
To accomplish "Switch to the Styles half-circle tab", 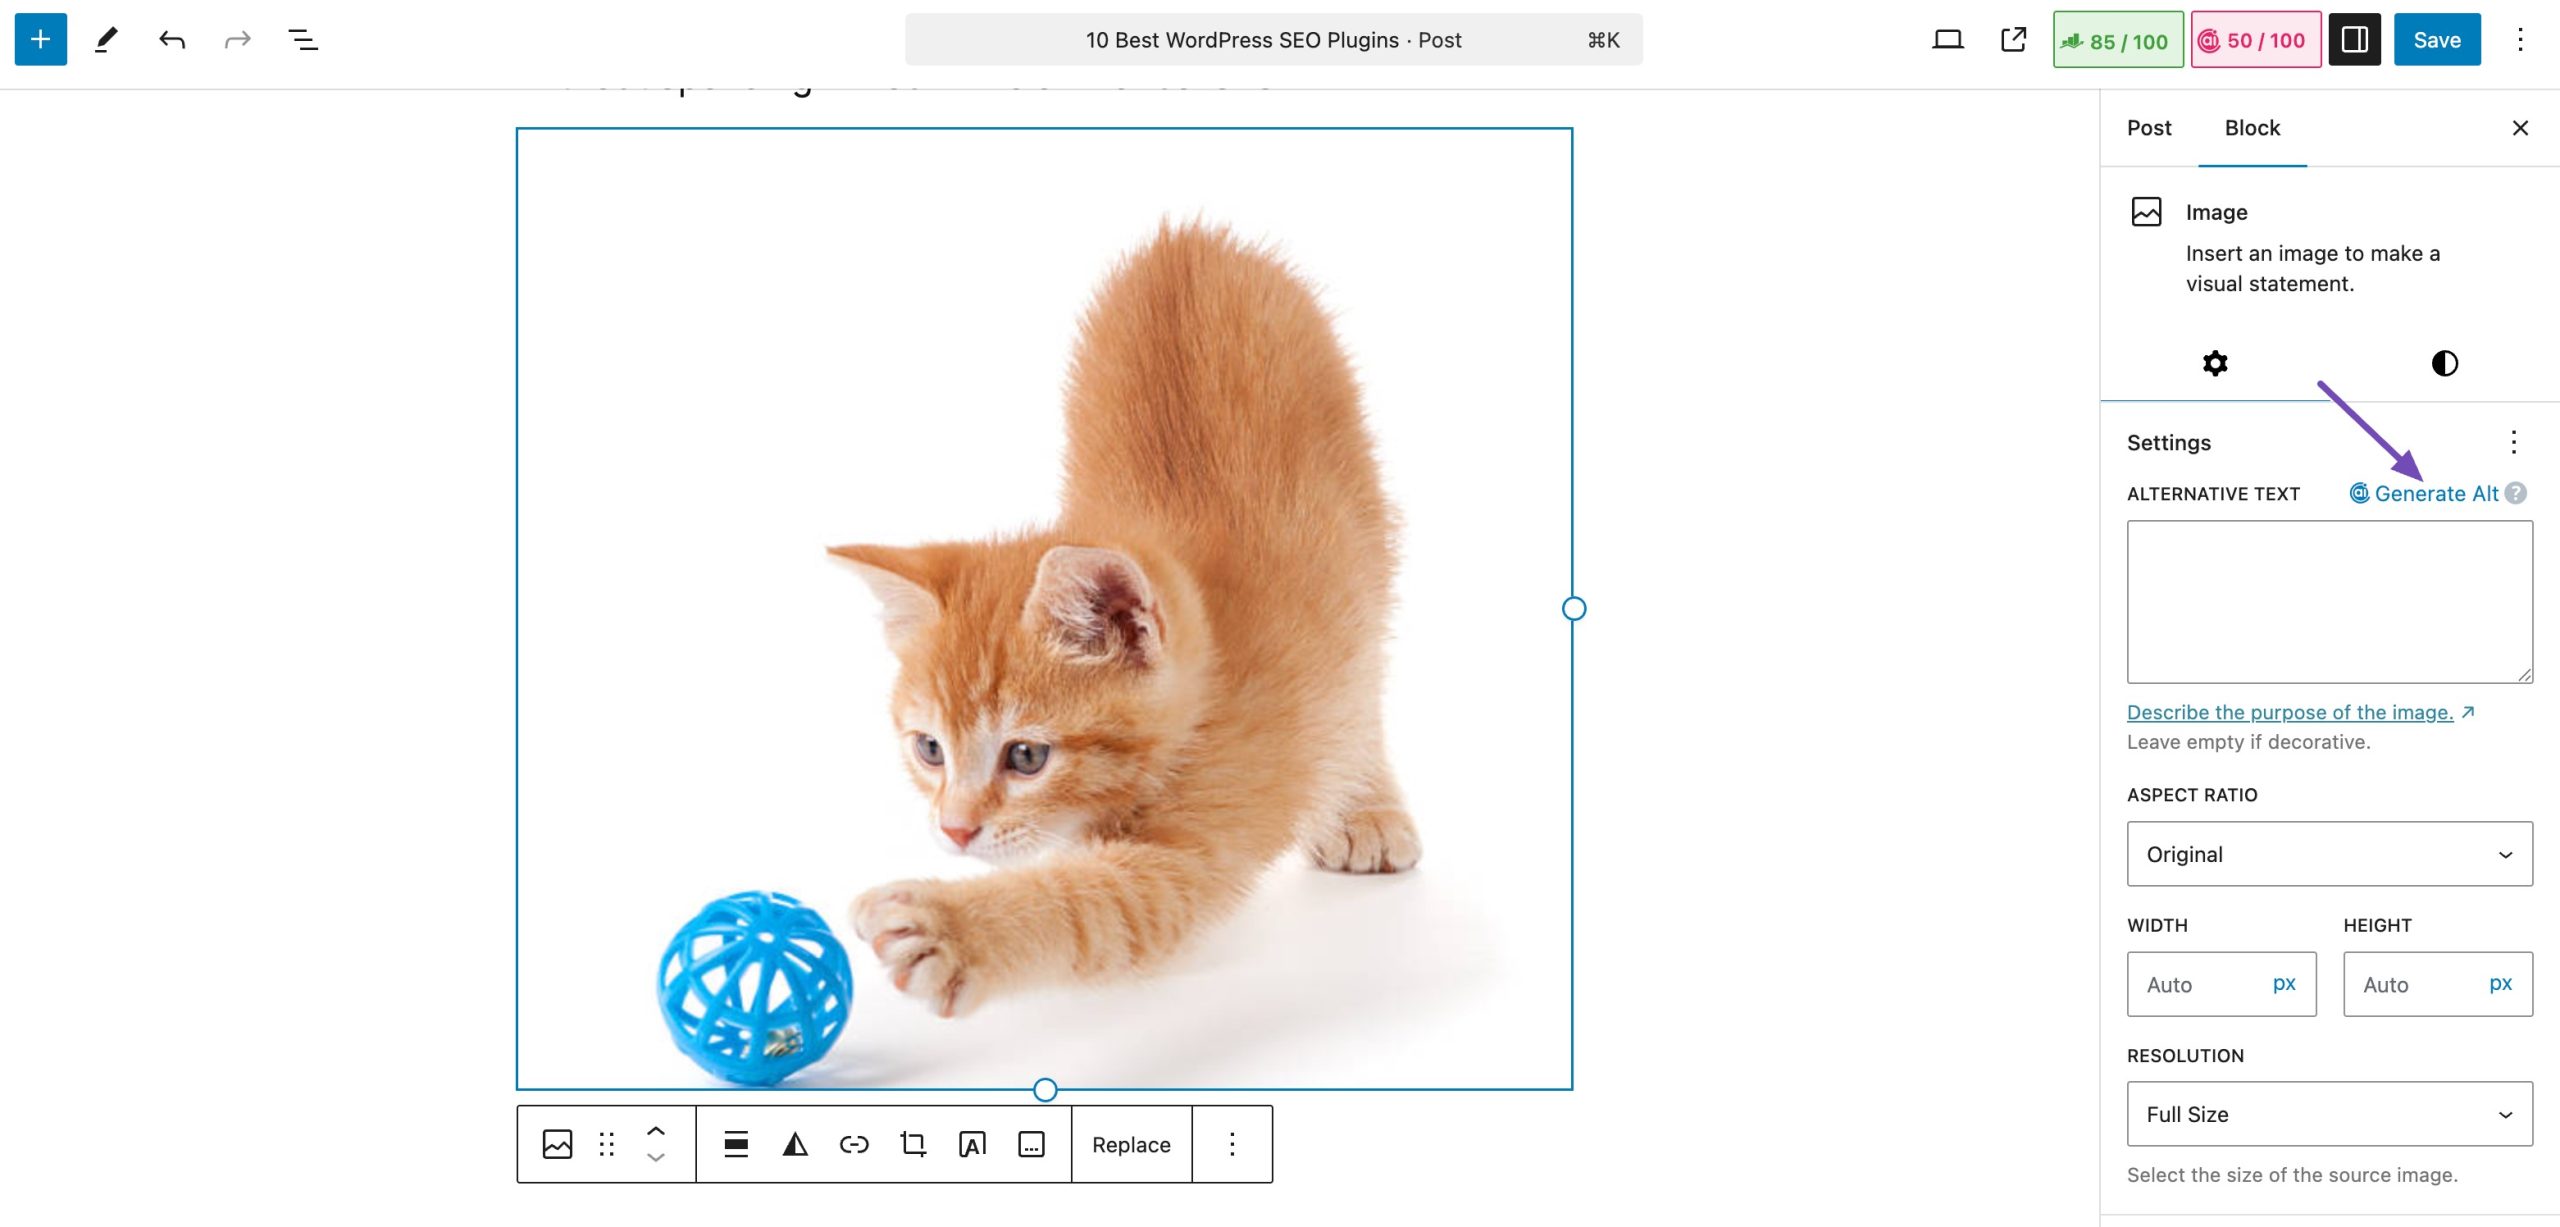I will coord(2444,363).
